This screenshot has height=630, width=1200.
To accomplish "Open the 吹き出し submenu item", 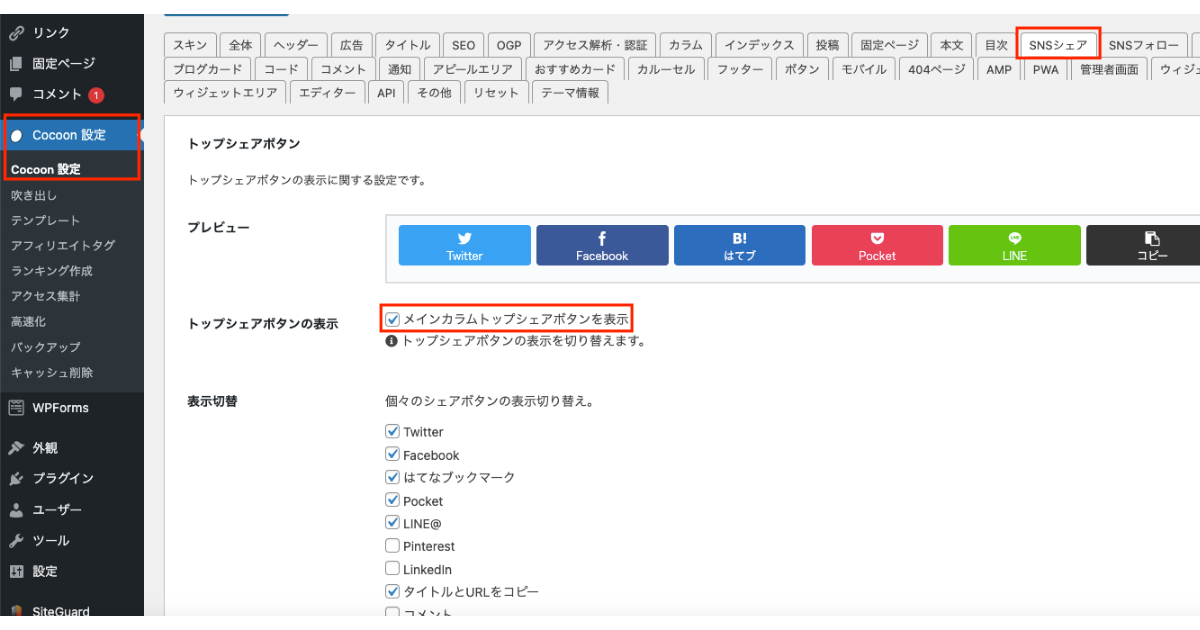I will [x=34, y=195].
